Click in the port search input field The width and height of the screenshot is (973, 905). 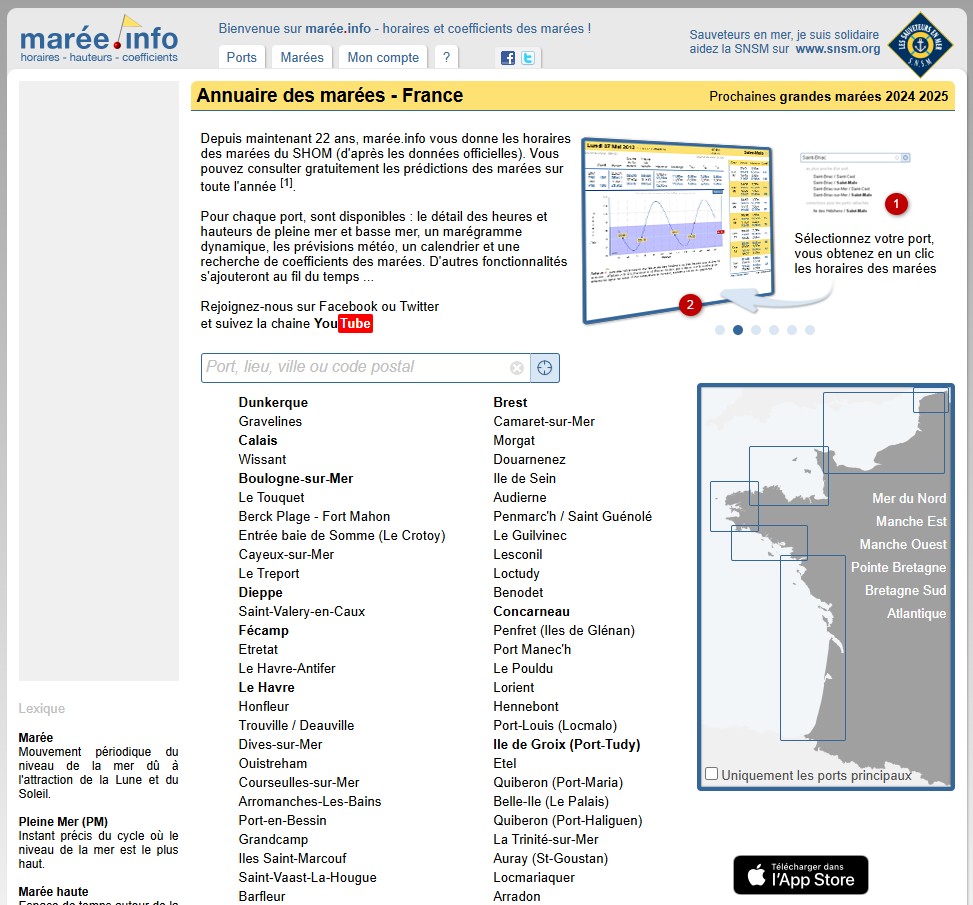355,368
